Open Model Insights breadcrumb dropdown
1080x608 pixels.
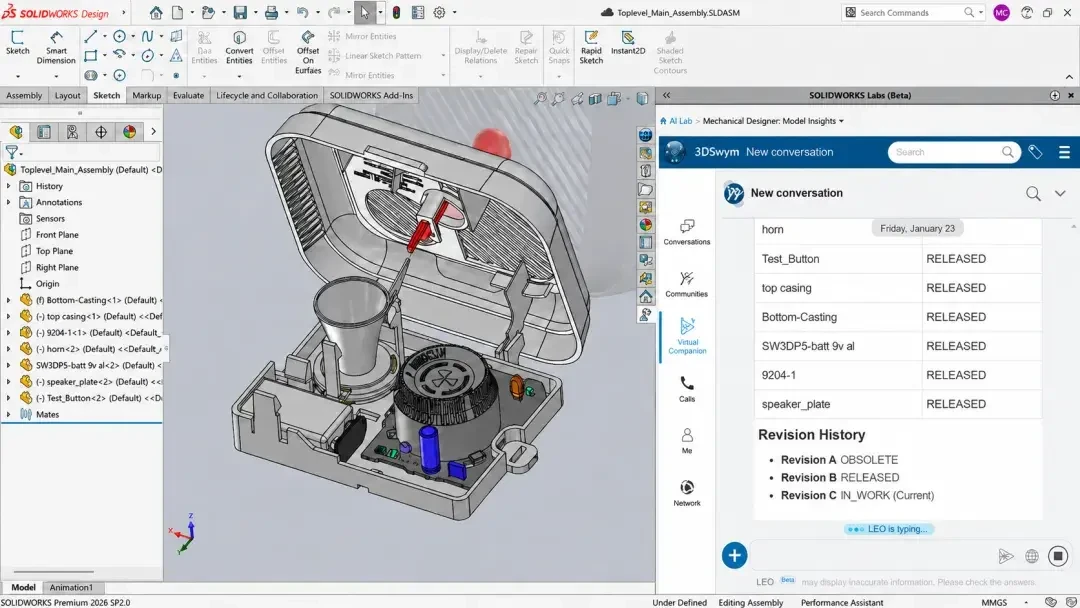pos(841,121)
